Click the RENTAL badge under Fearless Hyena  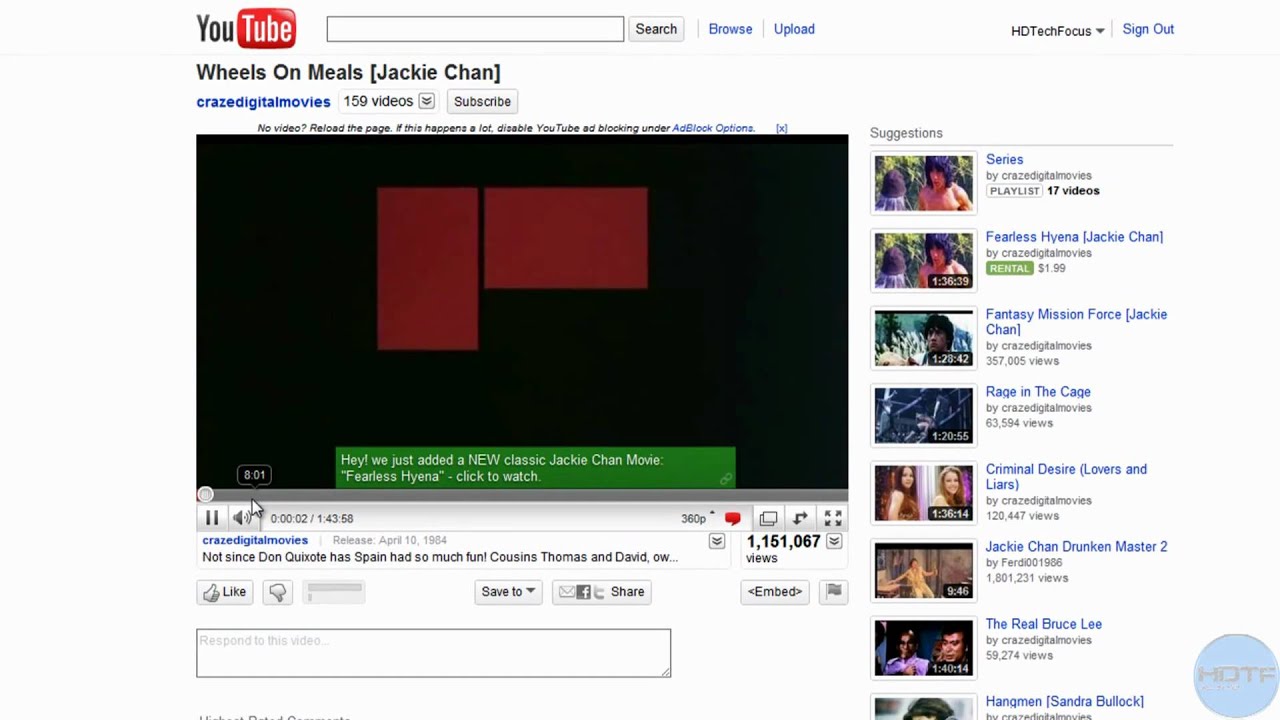point(1009,268)
